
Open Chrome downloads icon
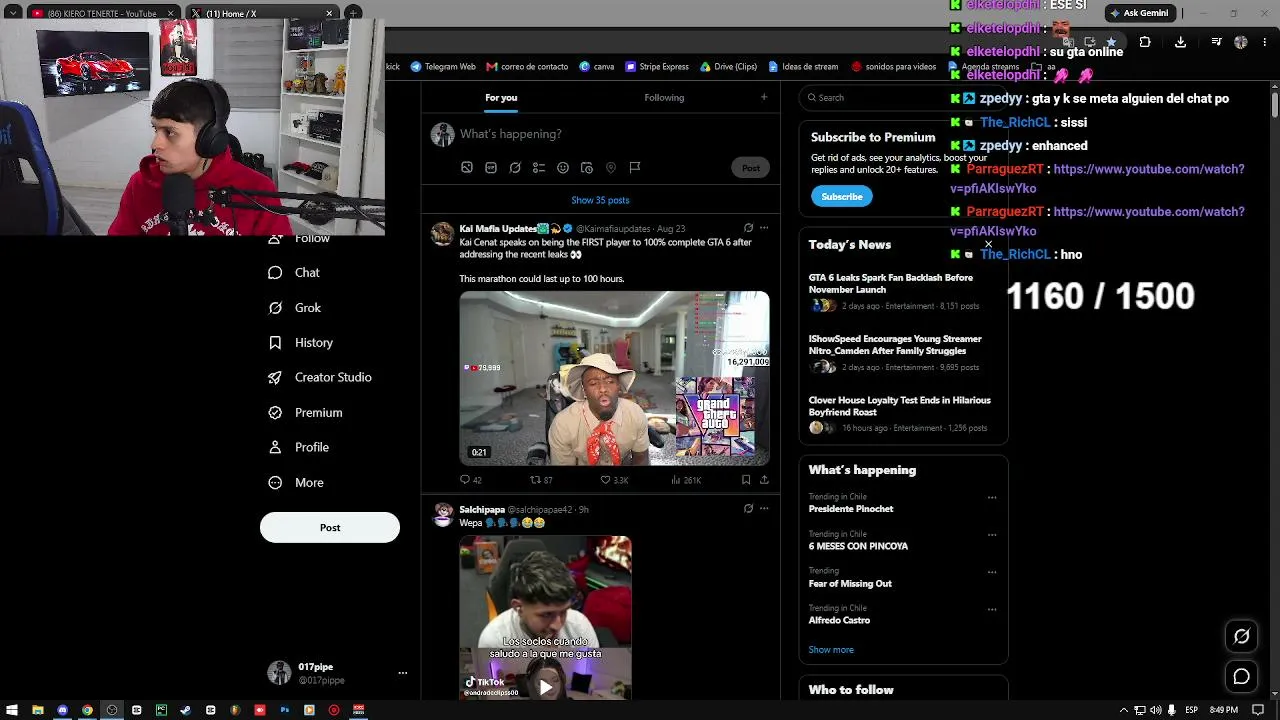(1180, 42)
